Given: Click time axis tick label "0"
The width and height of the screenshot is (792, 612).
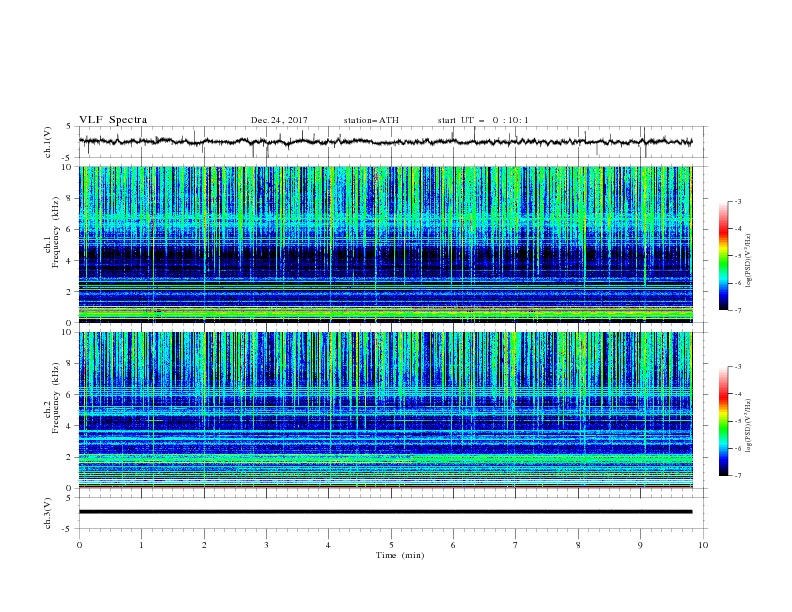Looking at the screenshot, I should click(x=79, y=545).
